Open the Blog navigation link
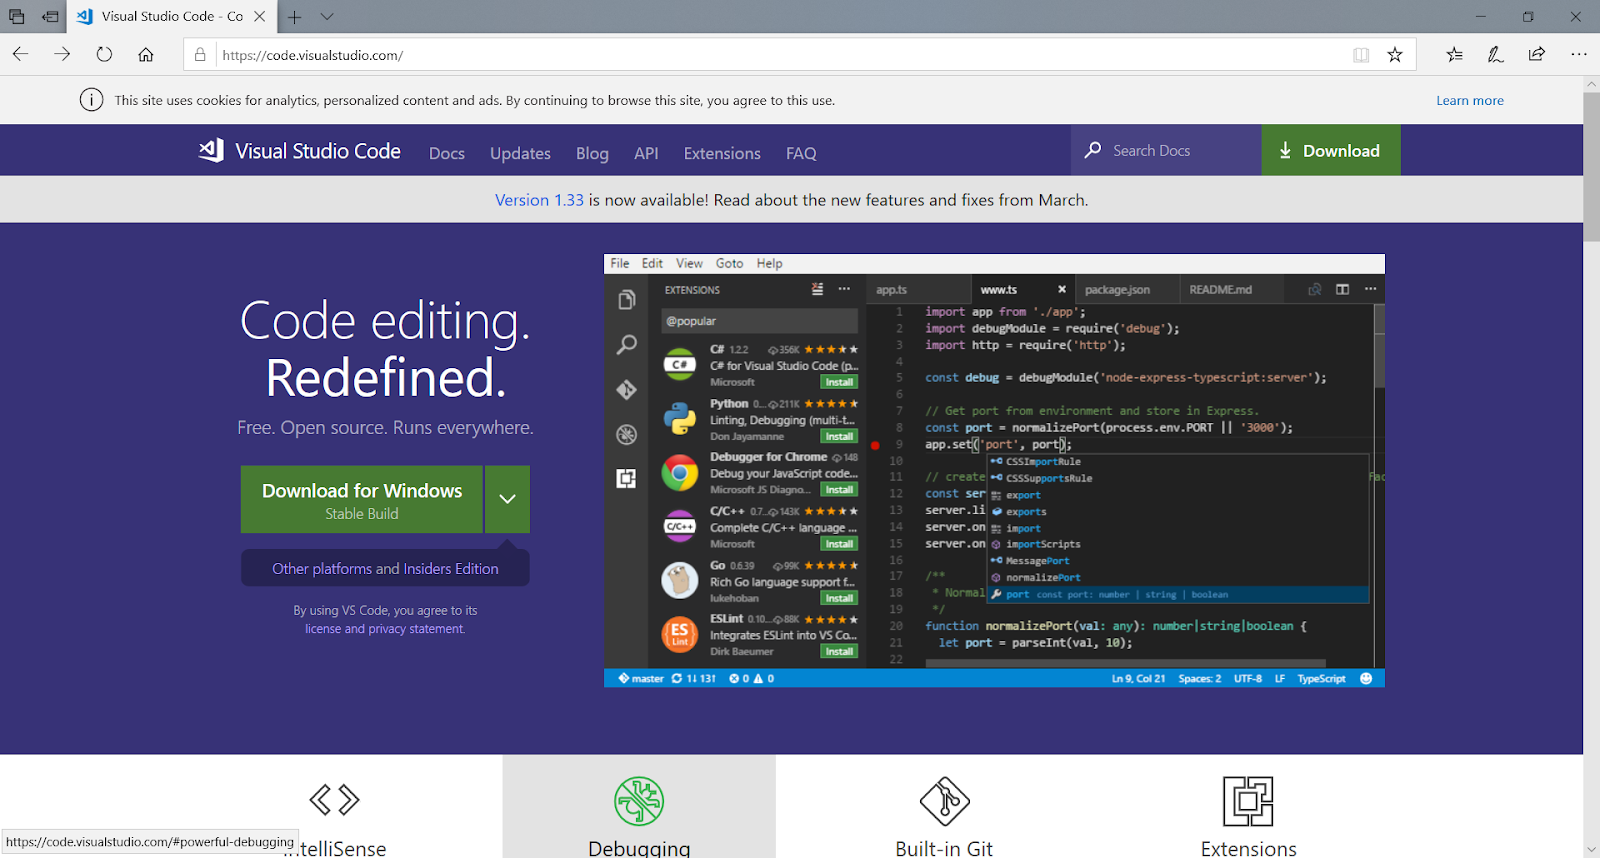The image size is (1600, 858). tap(592, 153)
